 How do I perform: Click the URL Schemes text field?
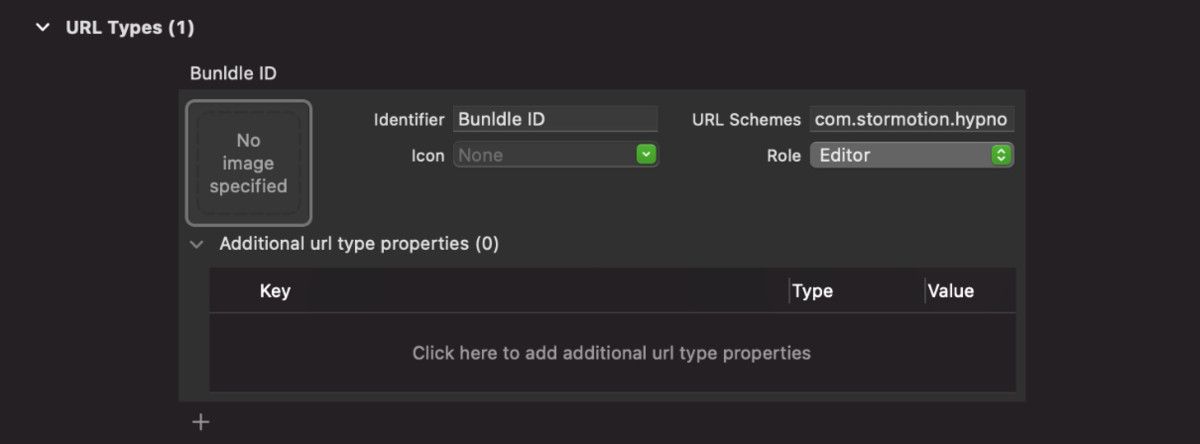click(911, 119)
